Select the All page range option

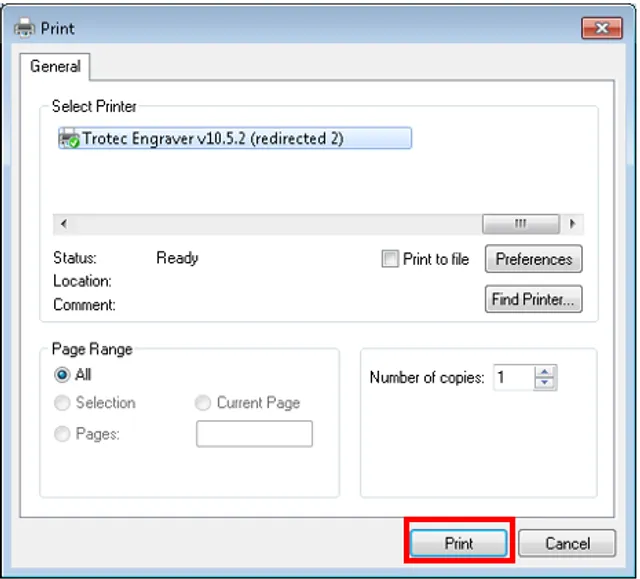point(62,375)
